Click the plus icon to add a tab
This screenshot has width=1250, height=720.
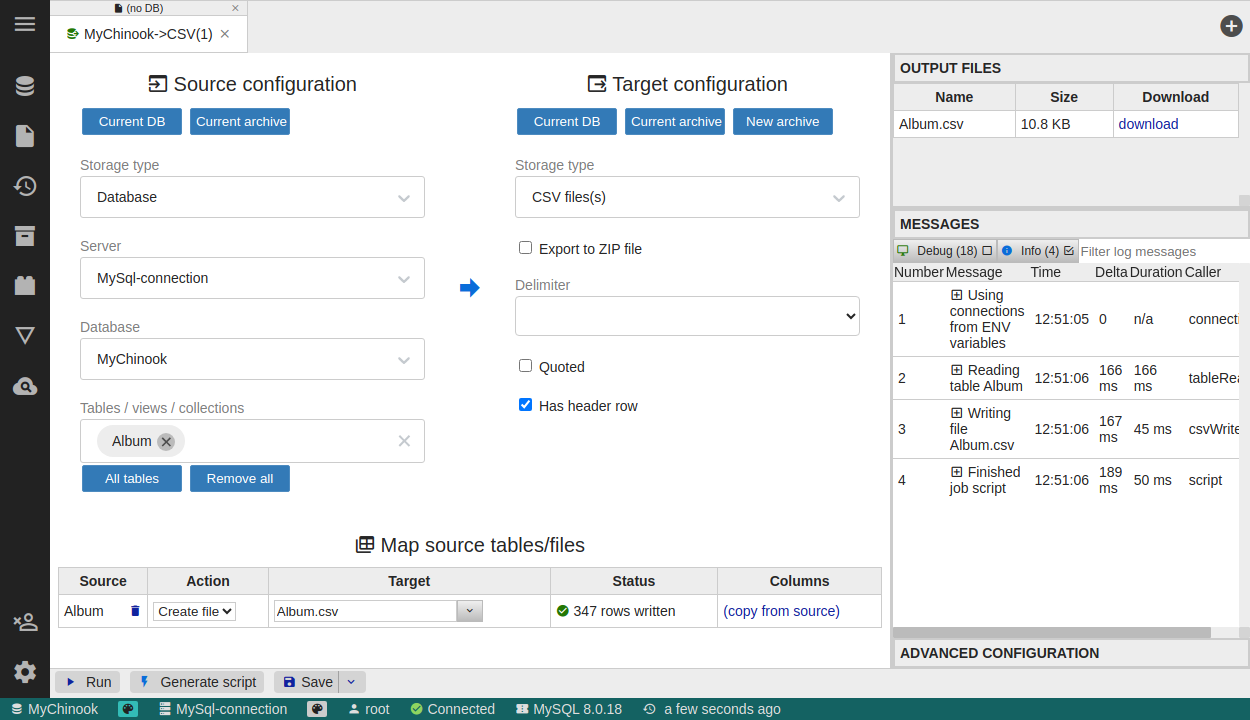[1231, 26]
